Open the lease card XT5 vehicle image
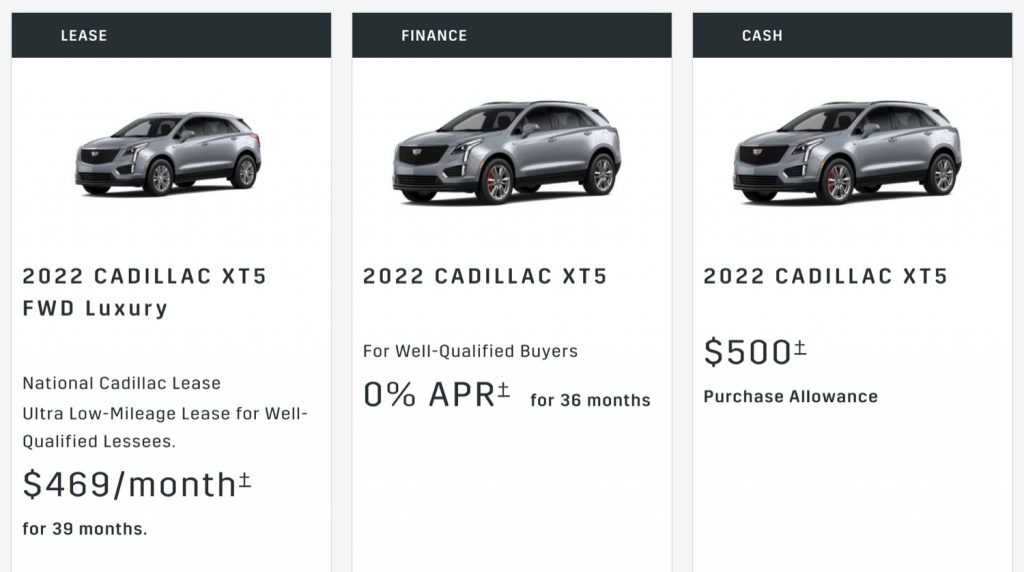Image resolution: width=1024 pixels, height=572 pixels. (168, 154)
